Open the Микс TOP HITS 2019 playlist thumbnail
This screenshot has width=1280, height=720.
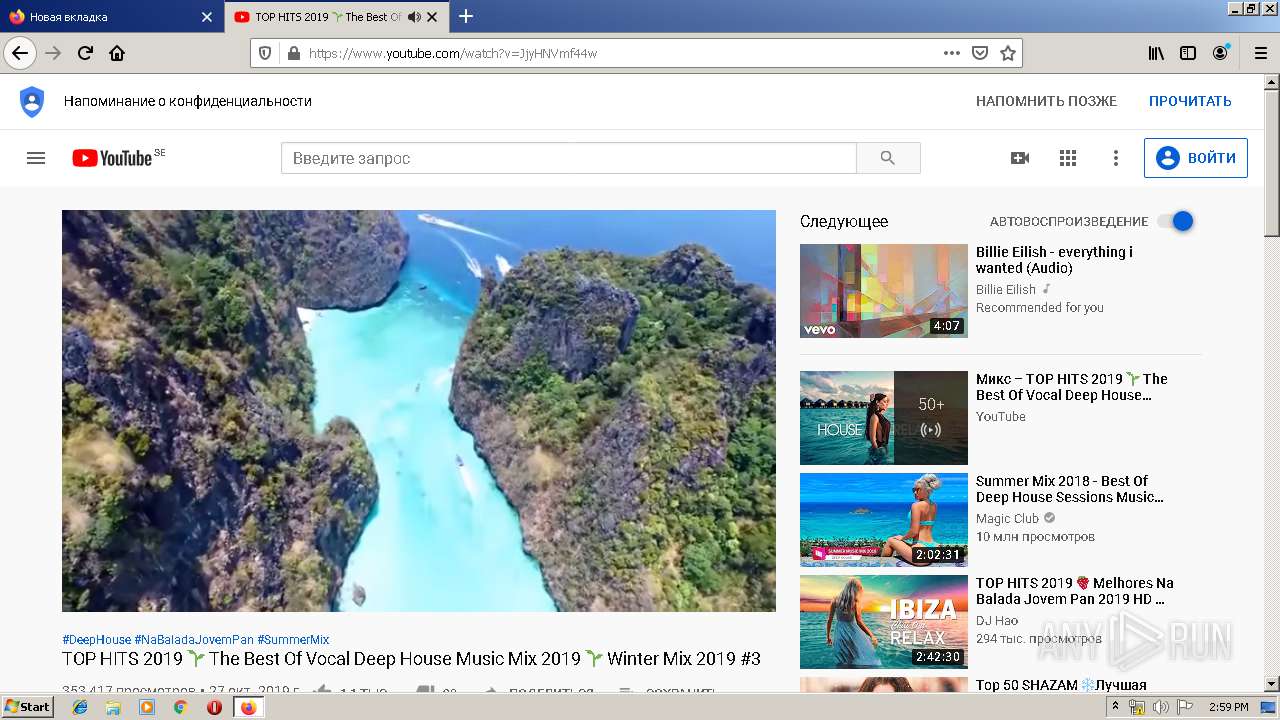pyautogui.click(x=884, y=418)
